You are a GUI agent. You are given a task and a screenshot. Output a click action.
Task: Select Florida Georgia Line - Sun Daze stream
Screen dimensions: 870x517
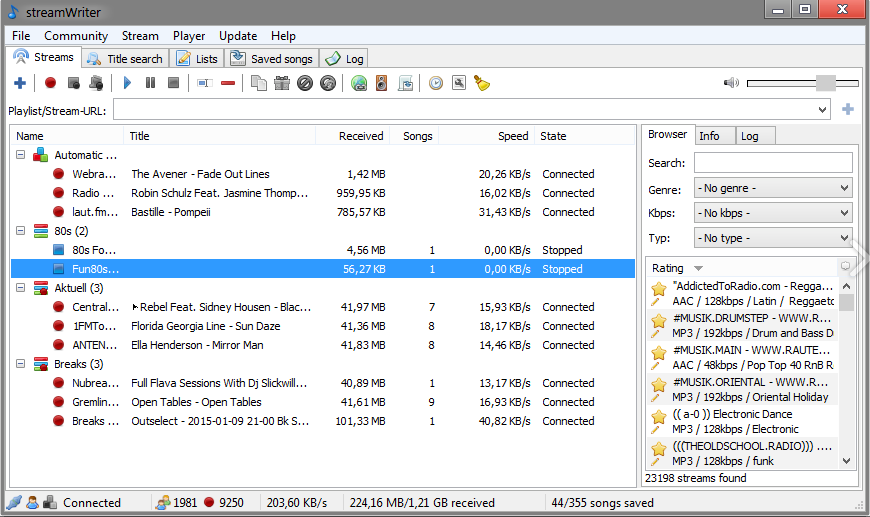click(323, 326)
